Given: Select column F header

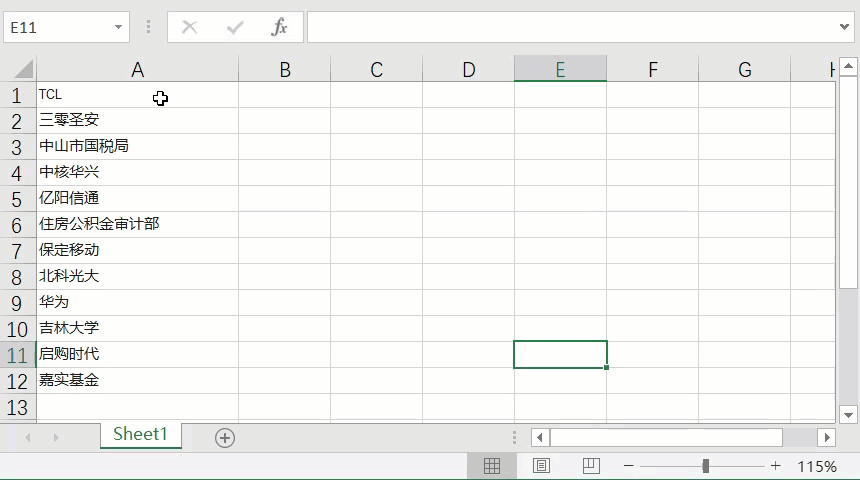Looking at the screenshot, I should tap(653, 69).
